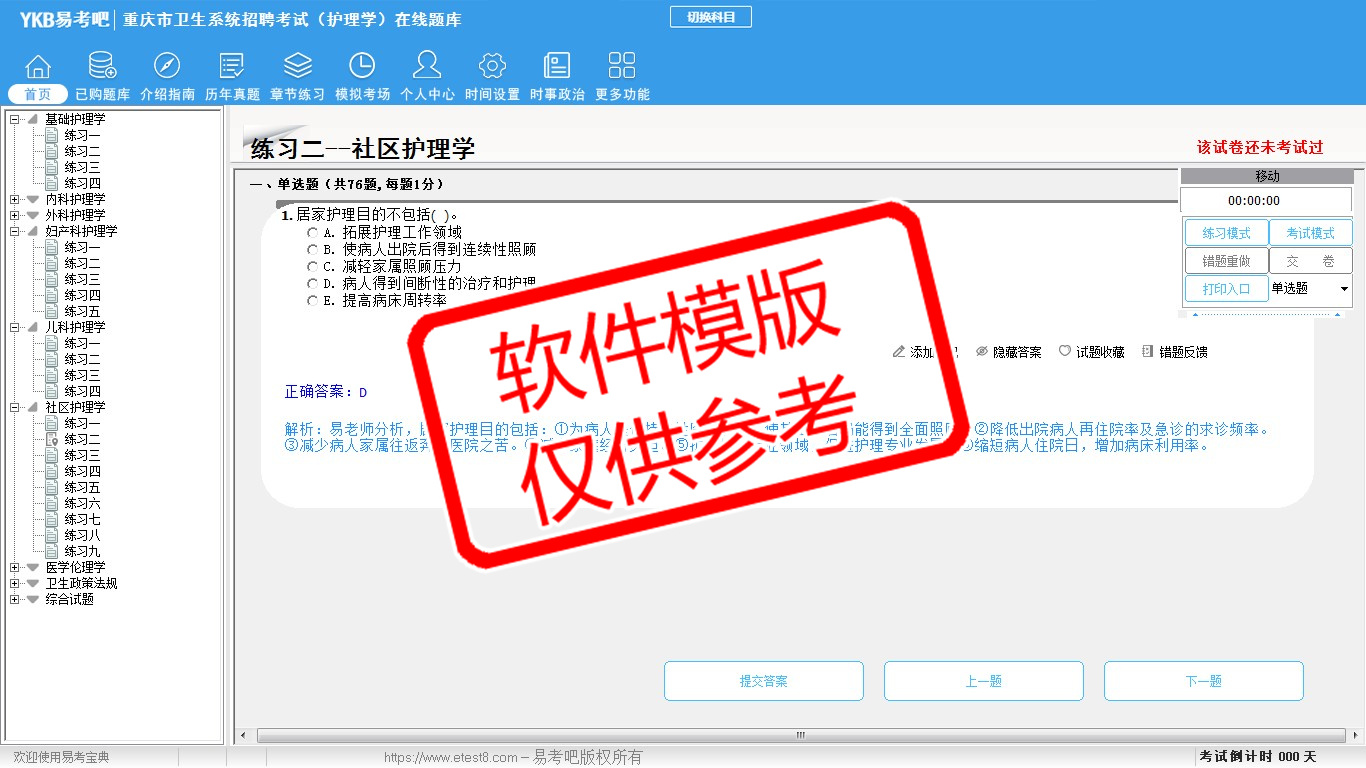Open the 已购题库 database icon
The image size is (1366, 768).
pyautogui.click(x=102, y=67)
